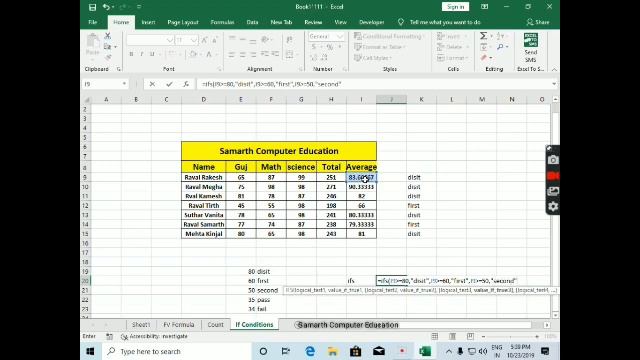Open Ribbon Display Options icon in title bar
The height and width of the screenshot is (360, 640).
point(484,7)
